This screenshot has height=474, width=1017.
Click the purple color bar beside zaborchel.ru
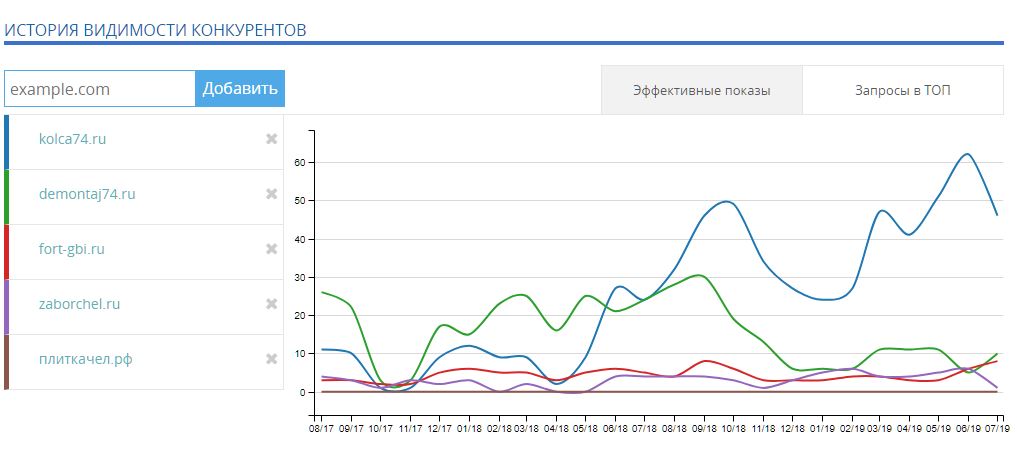coord(7,307)
